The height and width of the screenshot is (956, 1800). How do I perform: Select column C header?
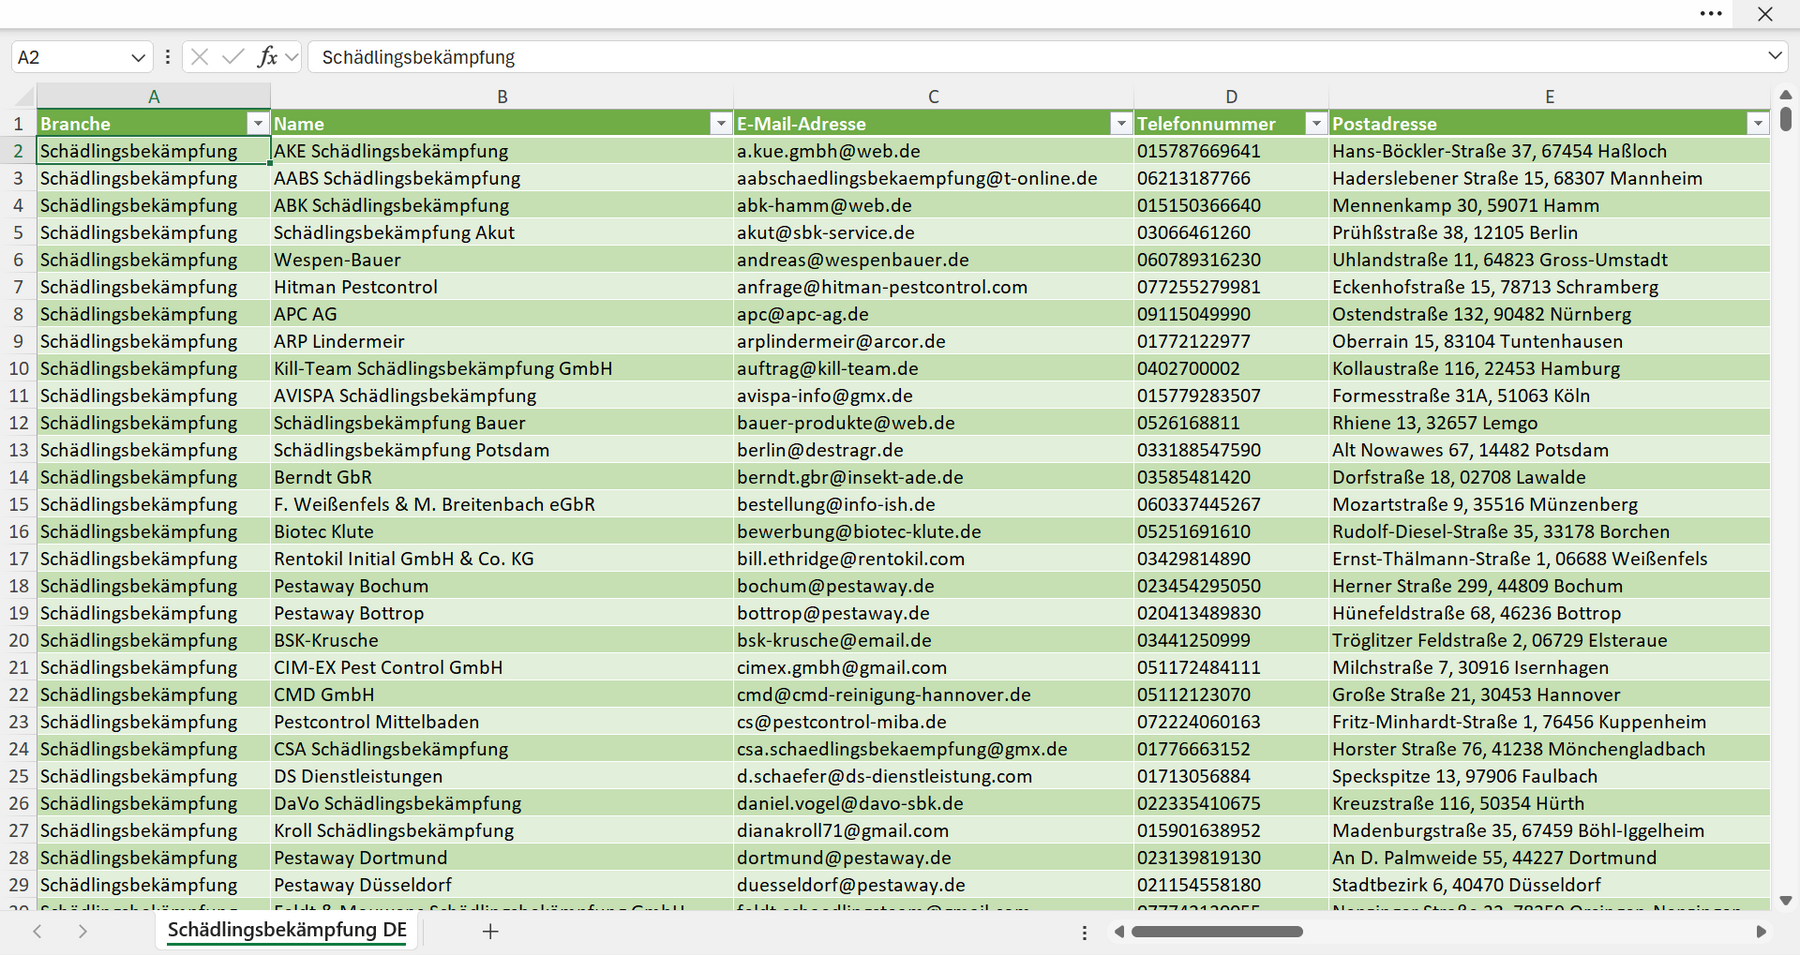tap(933, 97)
